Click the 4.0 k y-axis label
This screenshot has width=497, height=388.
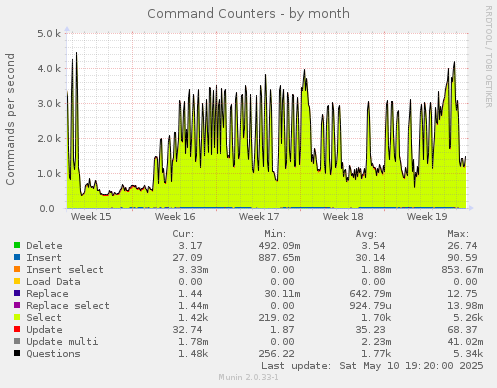click(49, 69)
